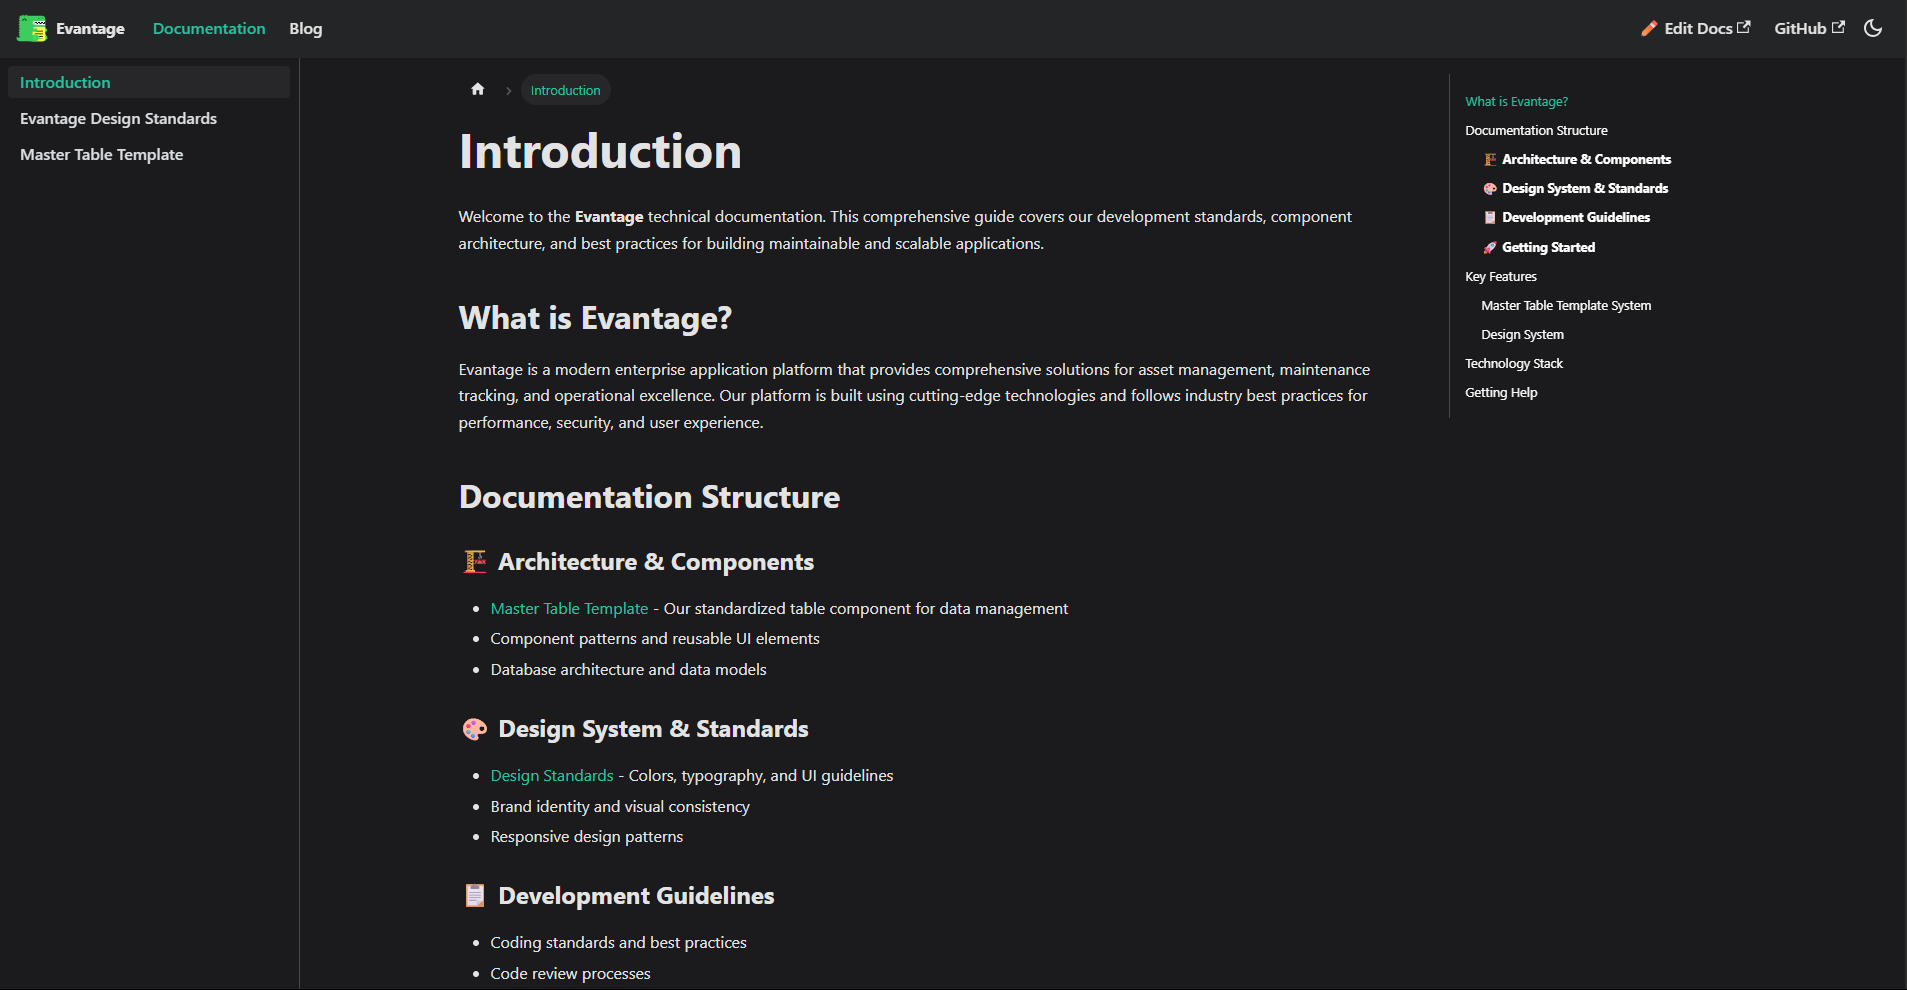This screenshot has height=990, width=1907.
Task: Select Introduction in the left sidebar
Action: [x=65, y=82]
